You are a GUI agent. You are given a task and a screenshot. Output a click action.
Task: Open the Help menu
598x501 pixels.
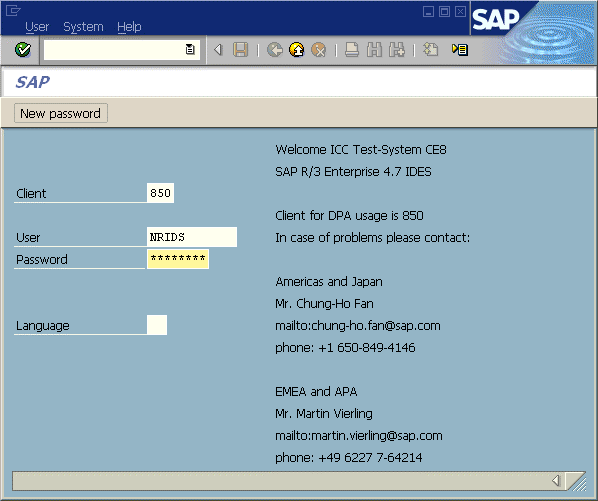coord(129,27)
